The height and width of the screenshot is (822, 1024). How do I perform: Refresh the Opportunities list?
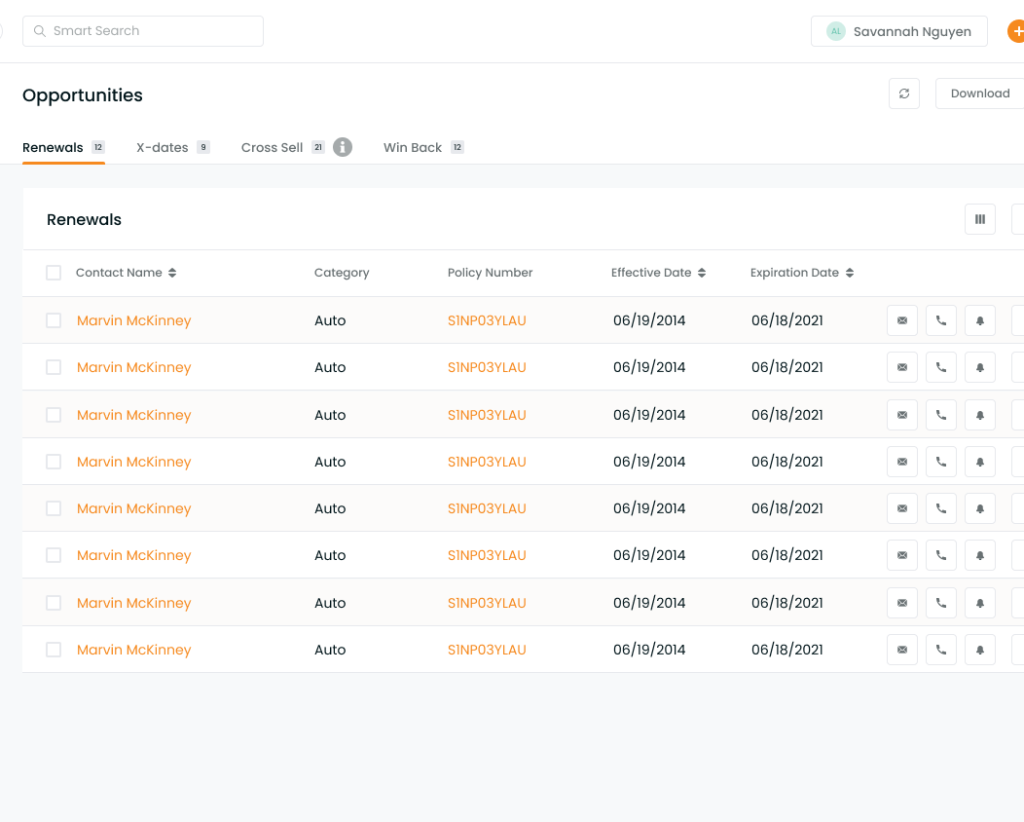tap(904, 93)
